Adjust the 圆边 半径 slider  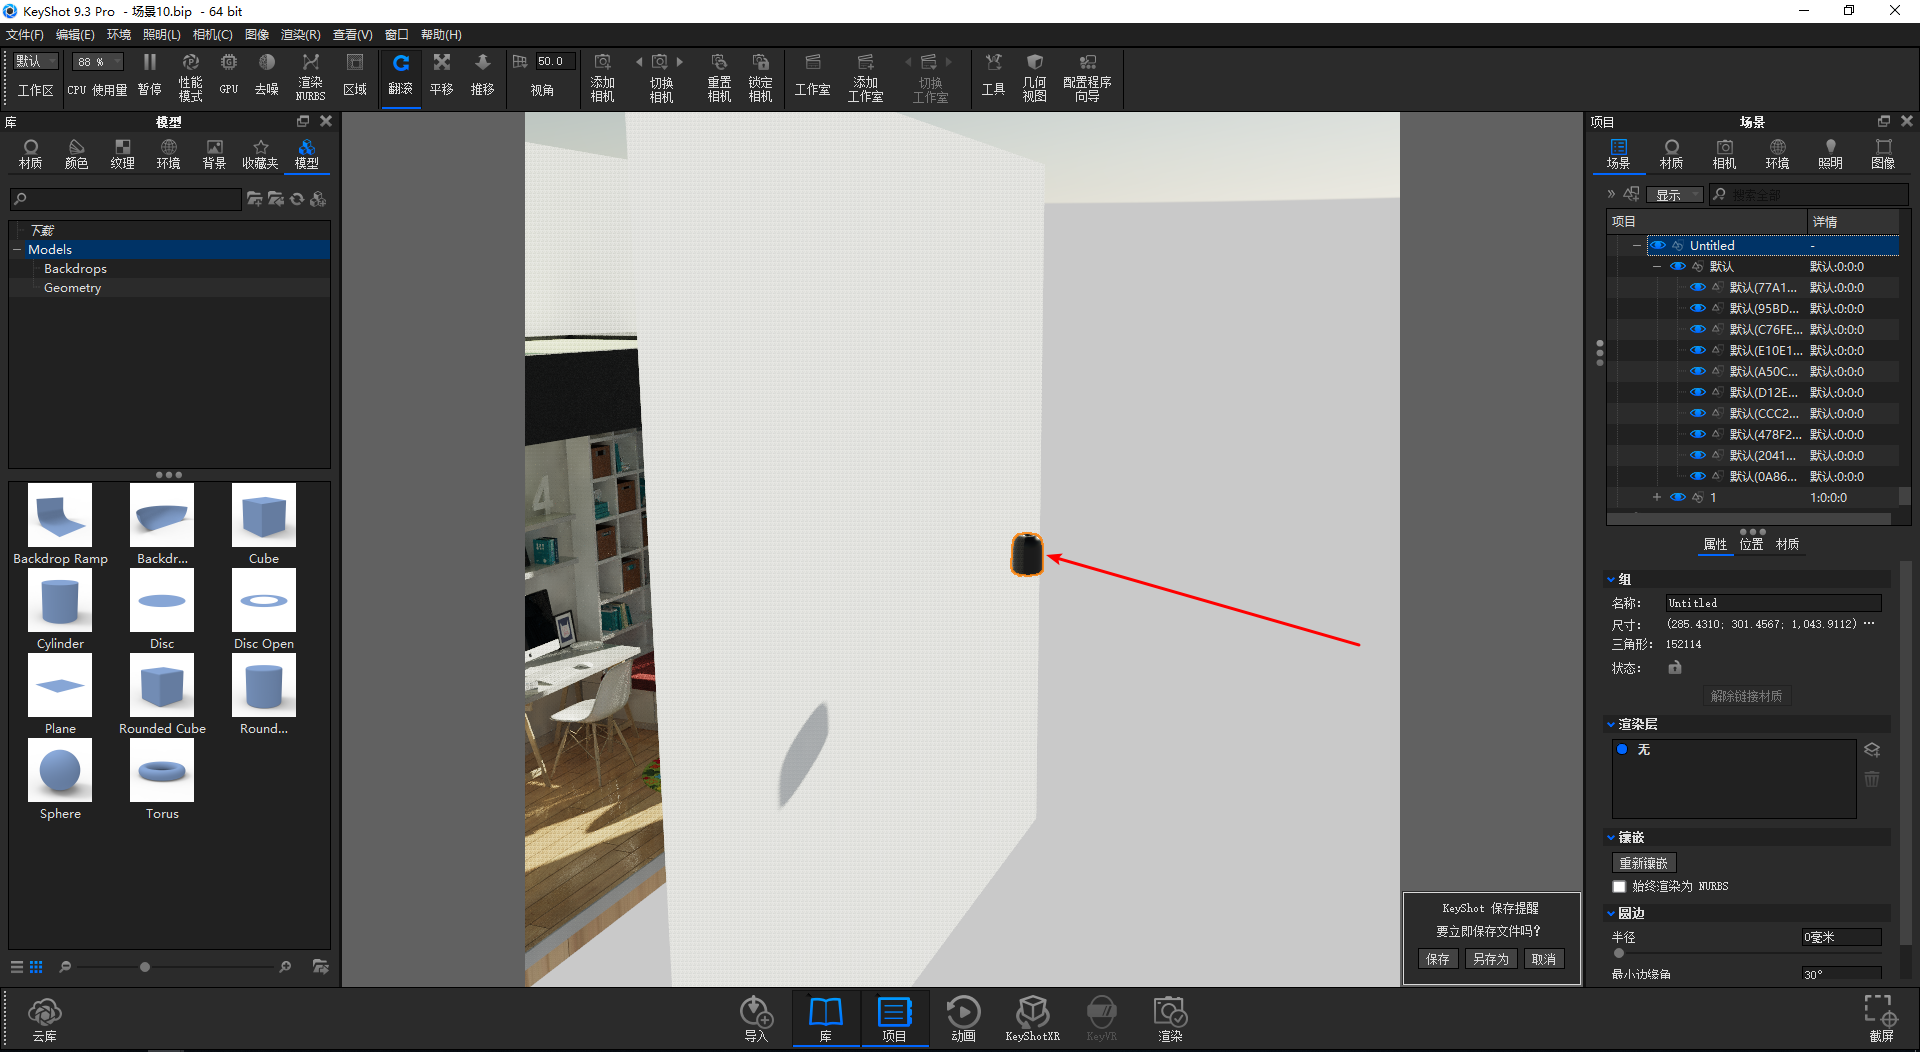pos(1619,953)
